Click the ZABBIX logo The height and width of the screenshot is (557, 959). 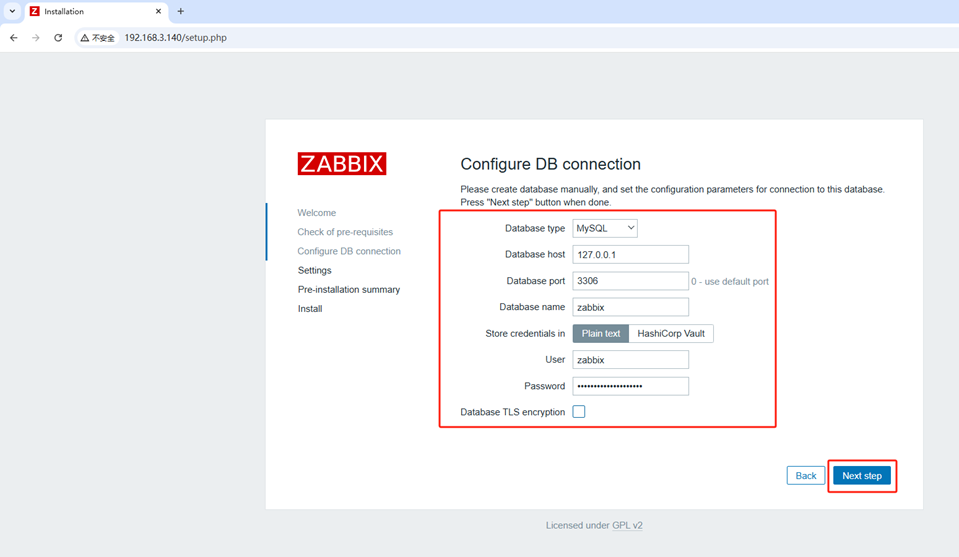coord(342,164)
